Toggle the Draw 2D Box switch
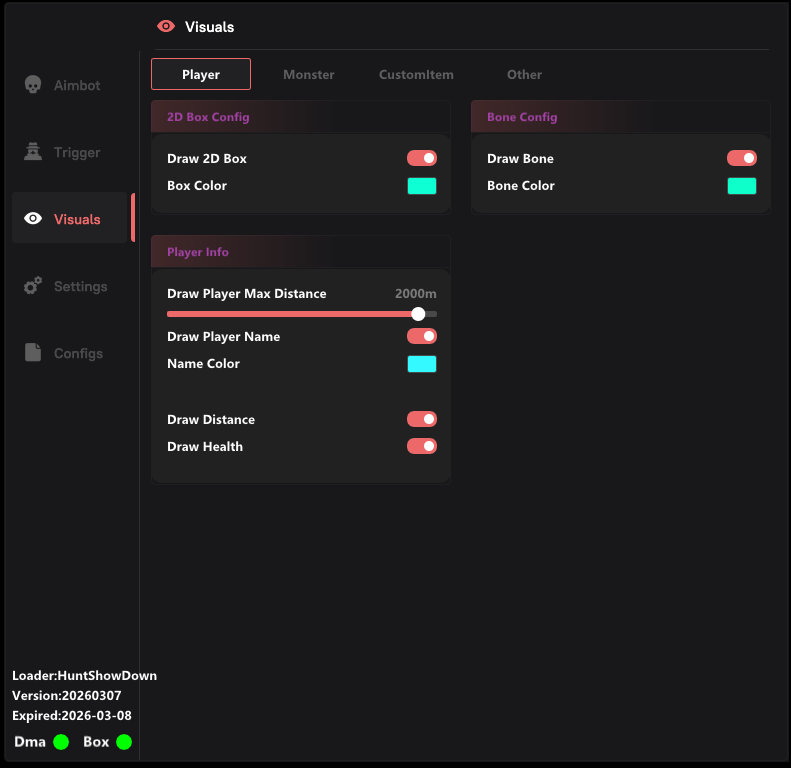This screenshot has width=791, height=768. point(421,158)
